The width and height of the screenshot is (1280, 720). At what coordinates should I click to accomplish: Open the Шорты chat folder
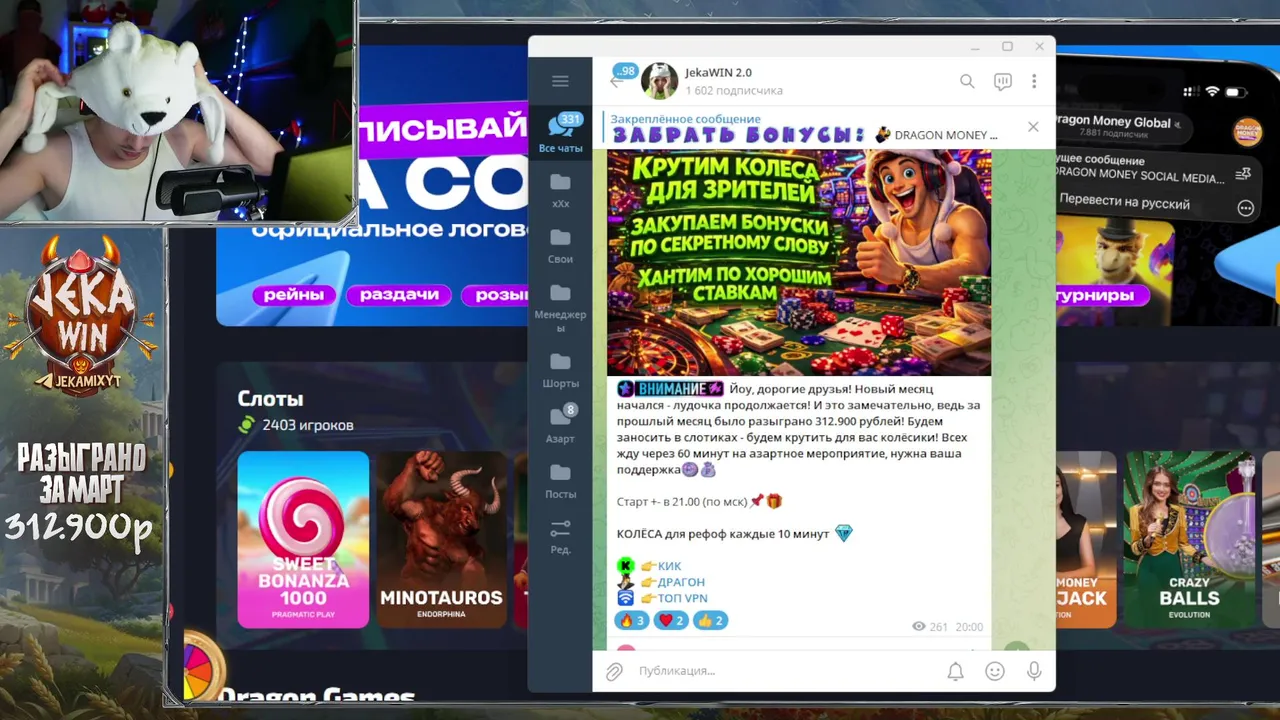coord(560,369)
